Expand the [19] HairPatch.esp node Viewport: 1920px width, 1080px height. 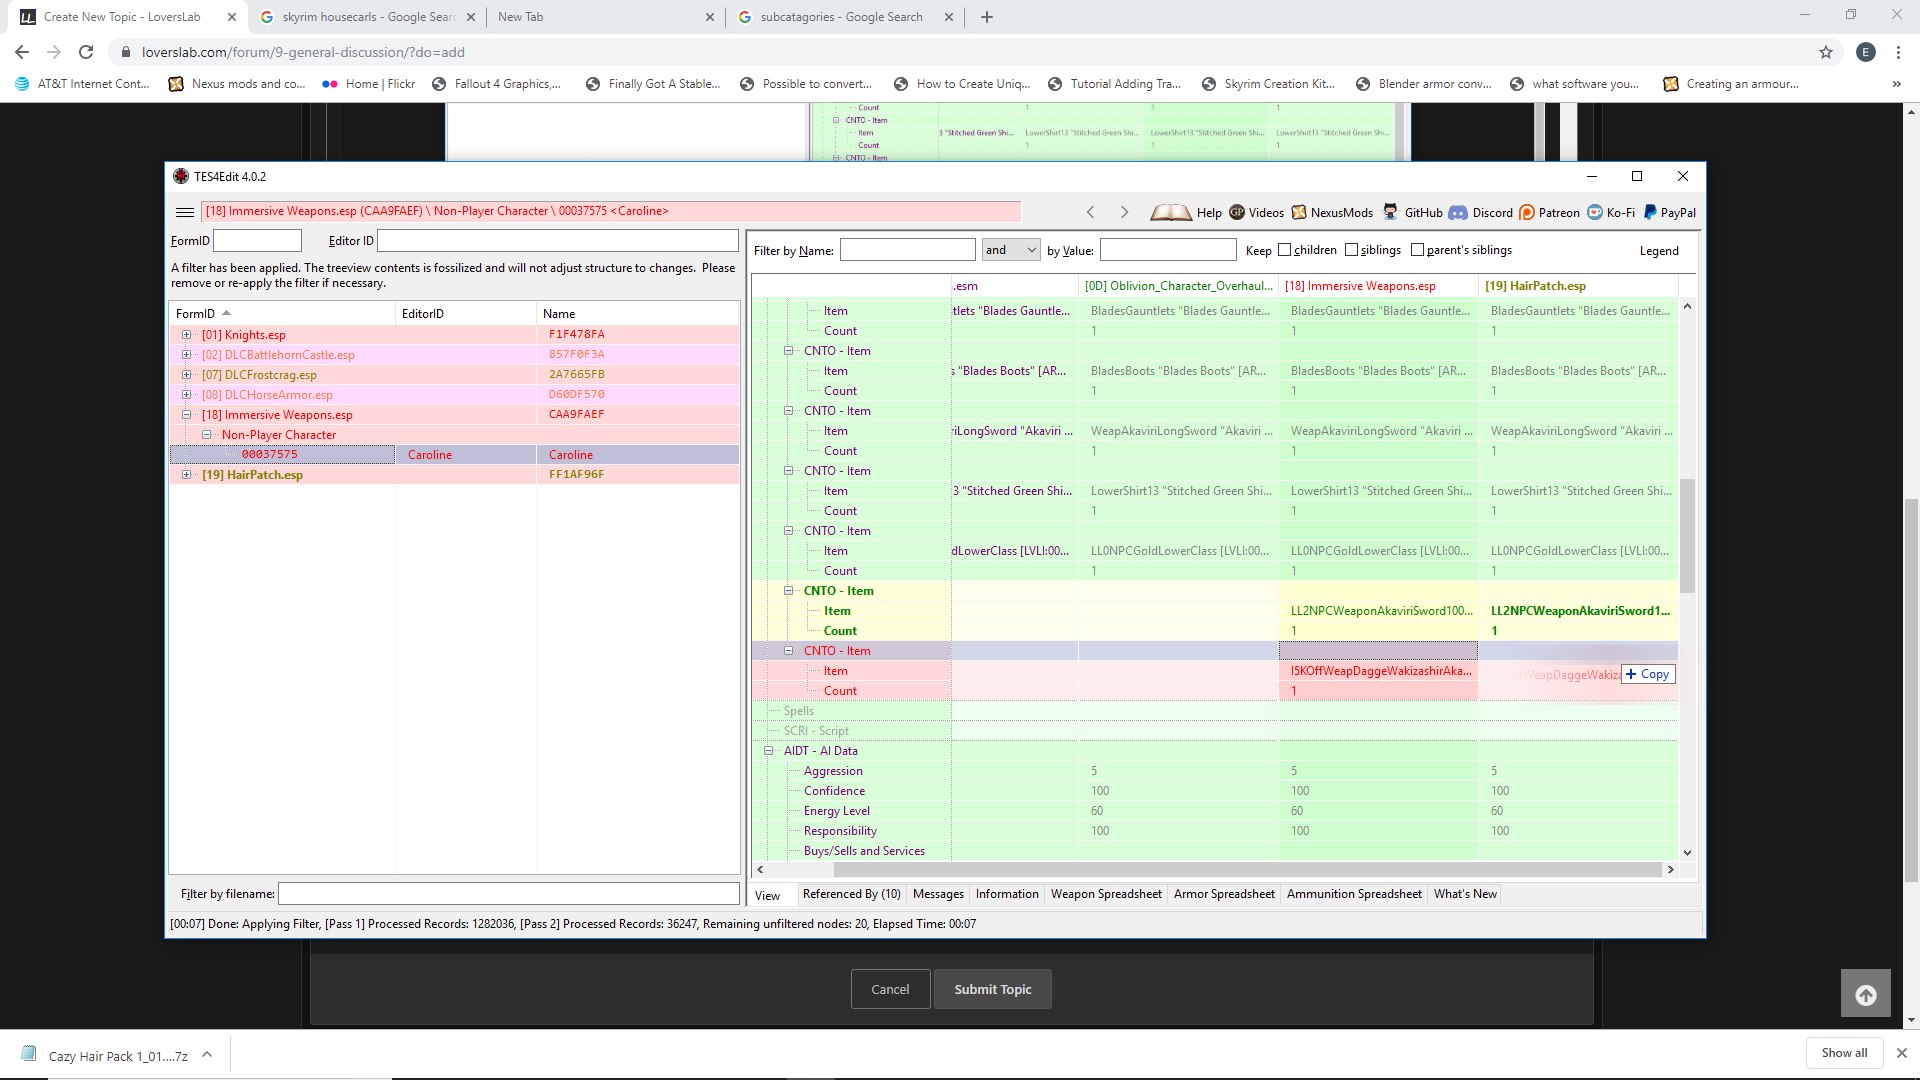pyautogui.click(x=186, y=475)
